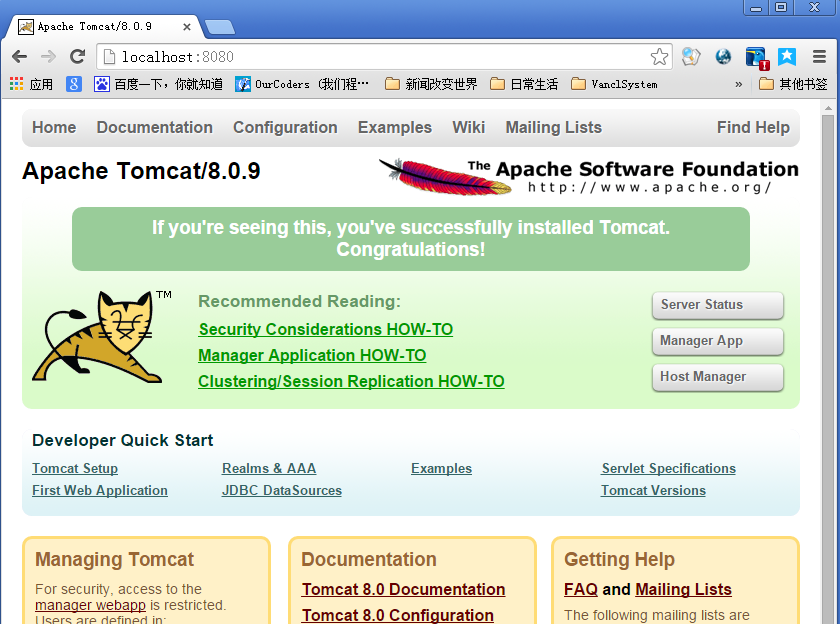This screenshot has width=840, height=624.
Task: Reload the page with the refresh icon
Action: [78, 56]
